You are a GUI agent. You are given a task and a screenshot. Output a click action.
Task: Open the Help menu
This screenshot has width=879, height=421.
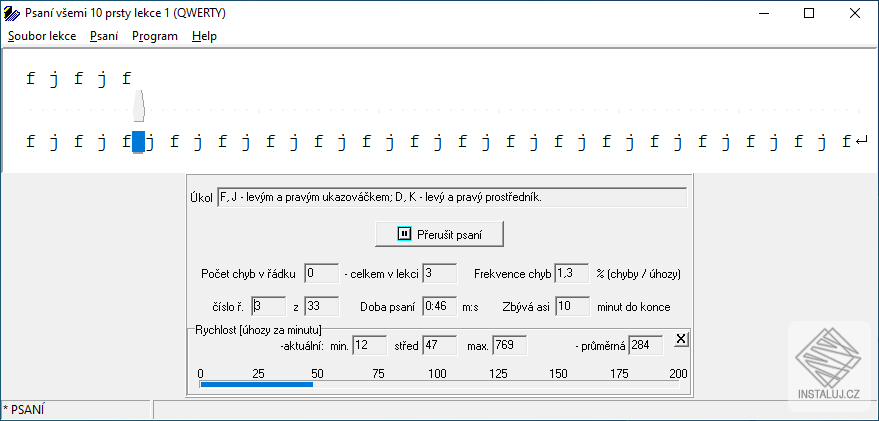coord(204,36)
